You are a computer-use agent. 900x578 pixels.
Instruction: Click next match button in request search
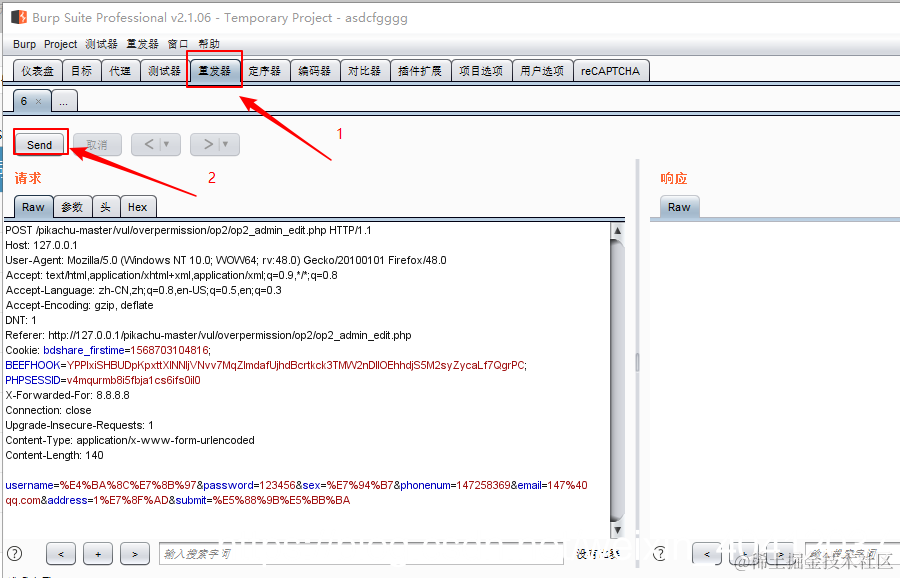point(135,554)
